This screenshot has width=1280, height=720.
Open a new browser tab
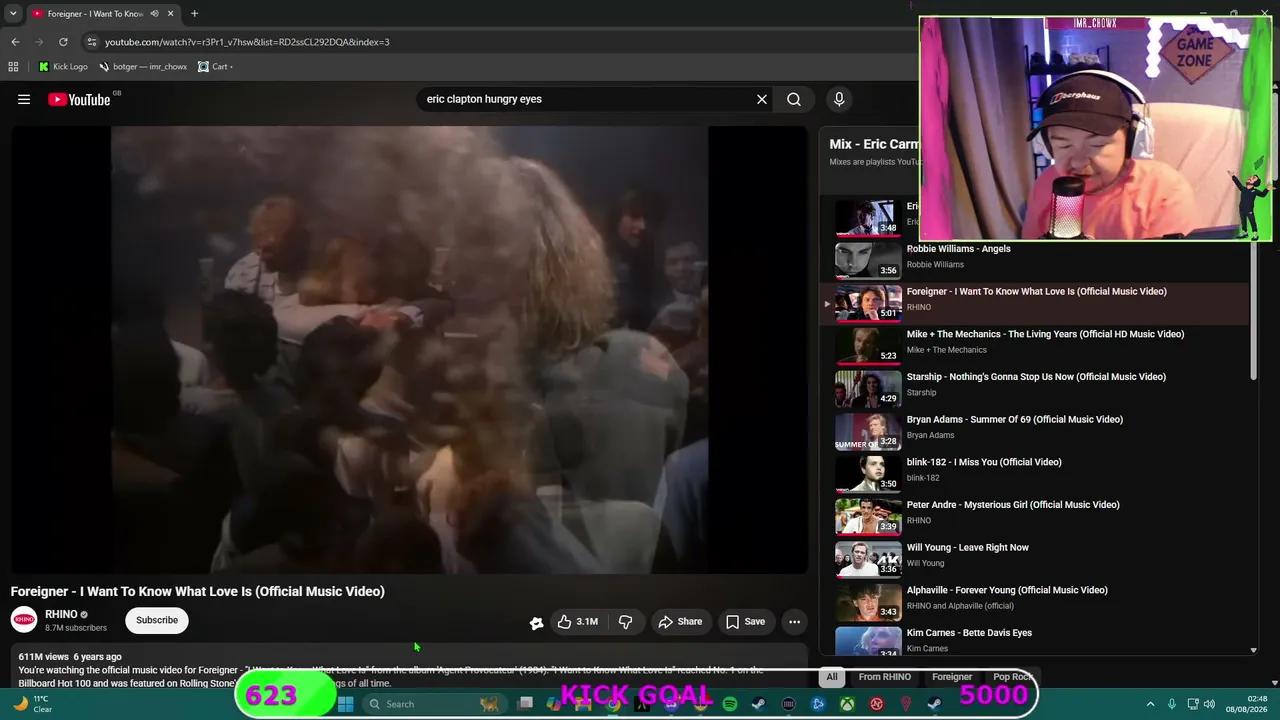(194, 14)
